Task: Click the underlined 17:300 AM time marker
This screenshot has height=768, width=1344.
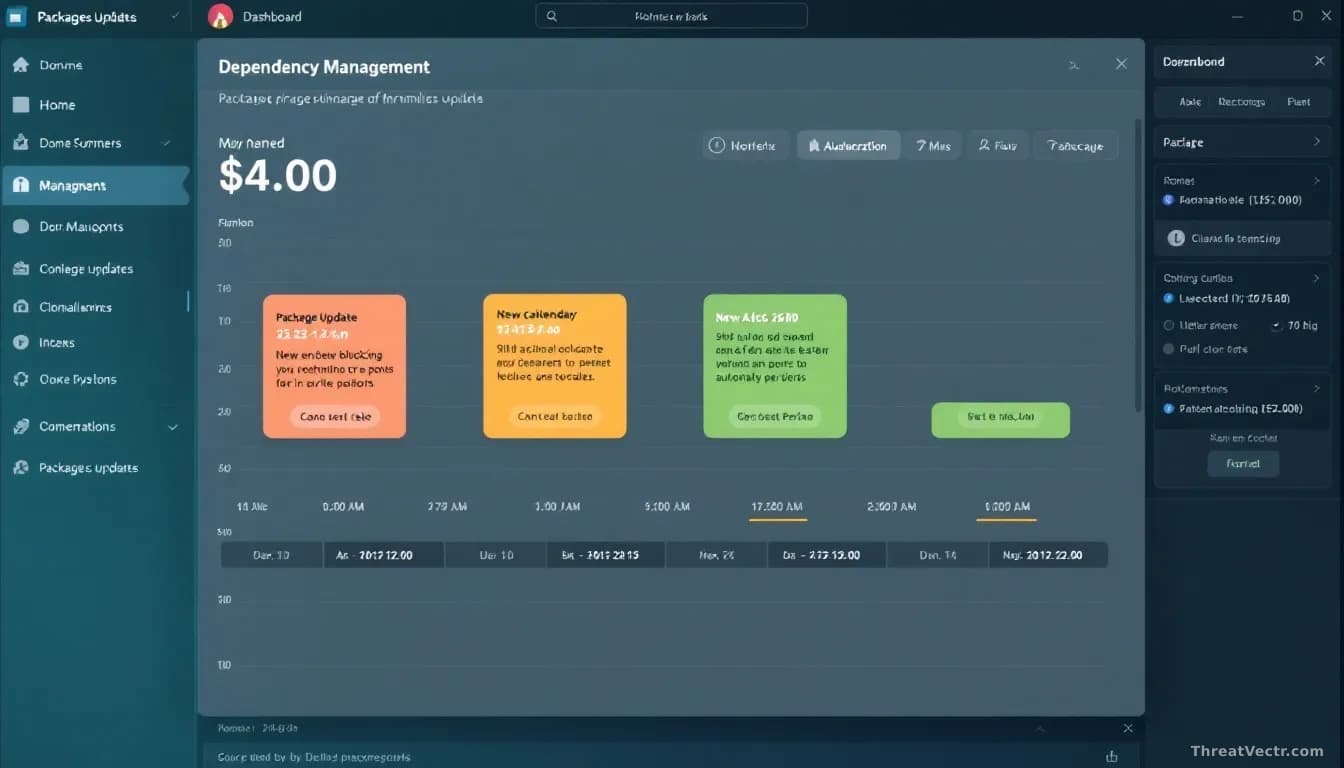Action: tap(777, 507)
